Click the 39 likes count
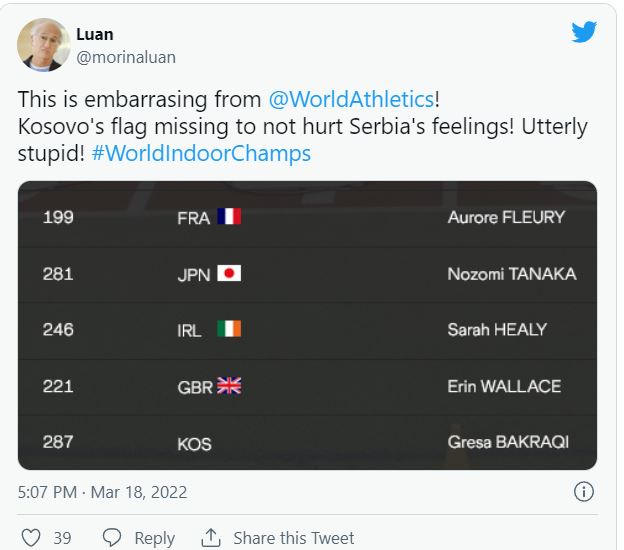 coord(62,538)
